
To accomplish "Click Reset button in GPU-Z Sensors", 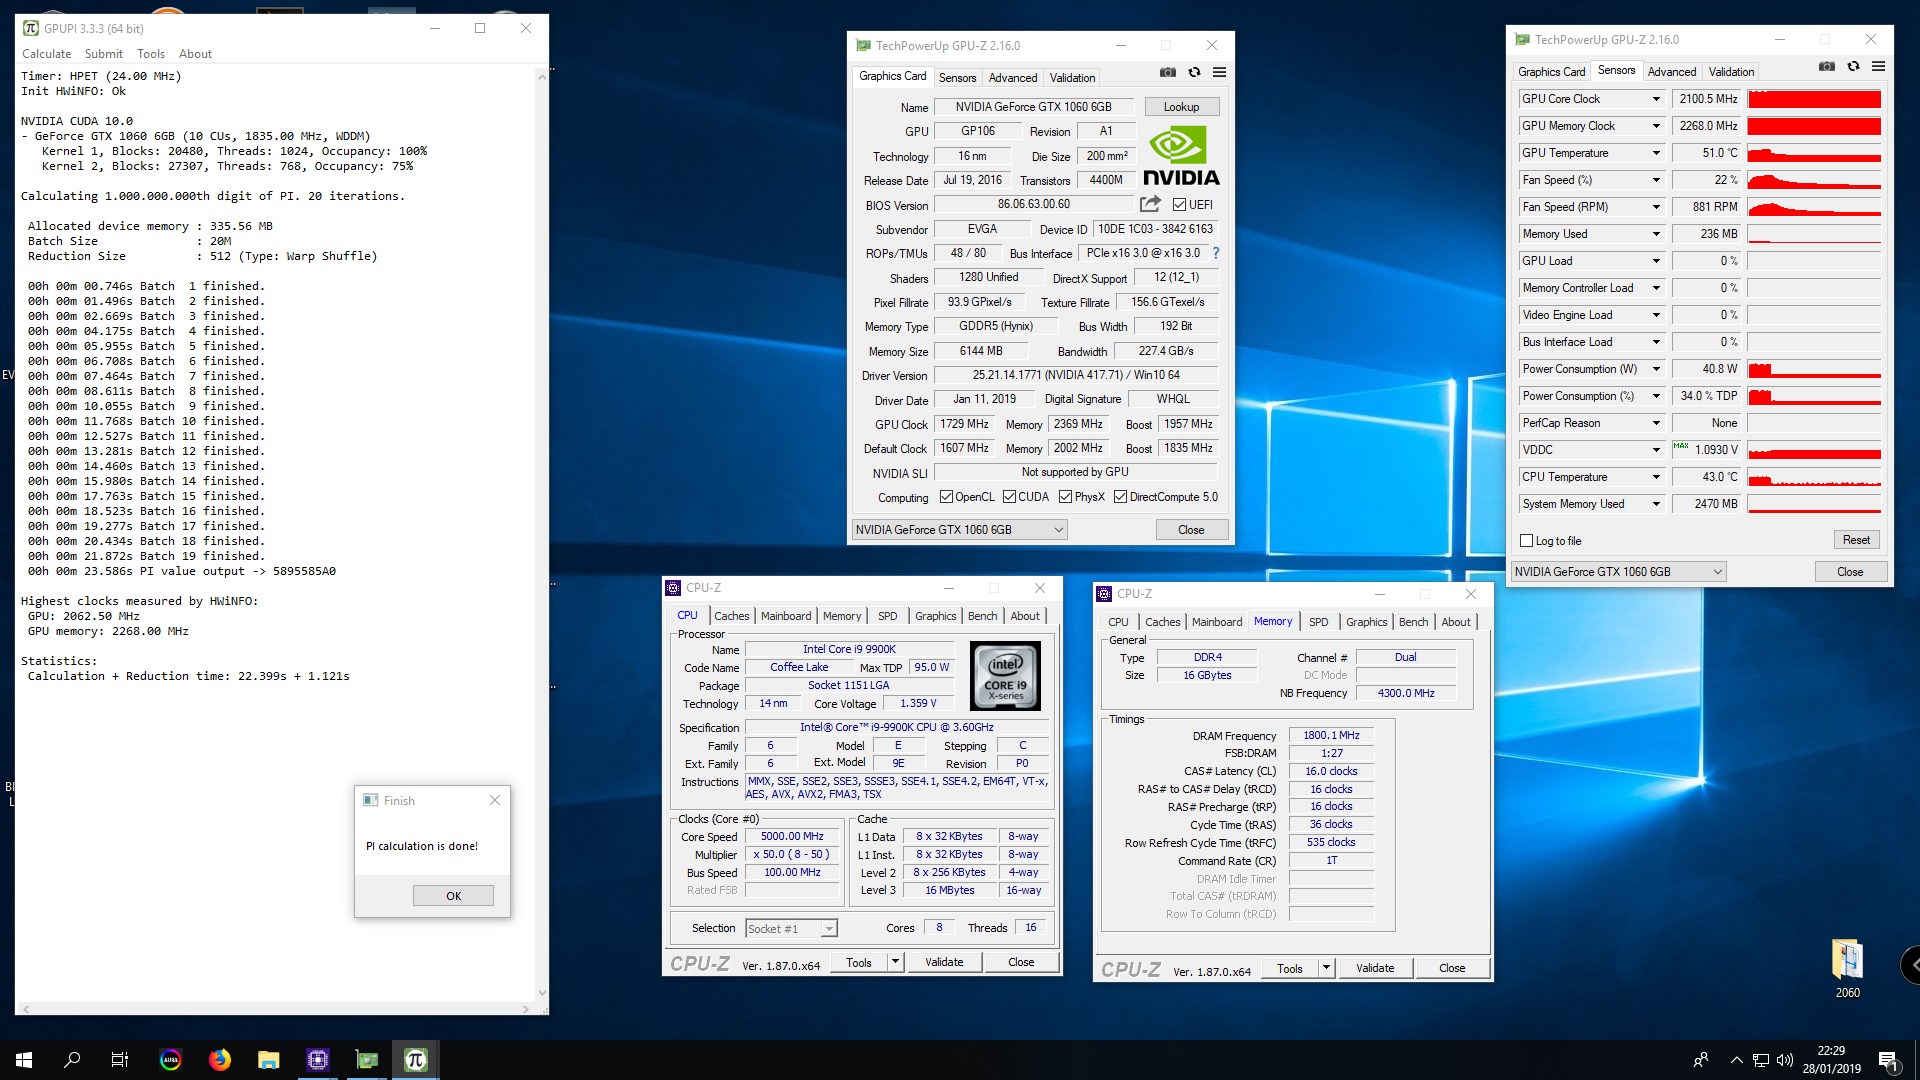I will coord(1856,540).
